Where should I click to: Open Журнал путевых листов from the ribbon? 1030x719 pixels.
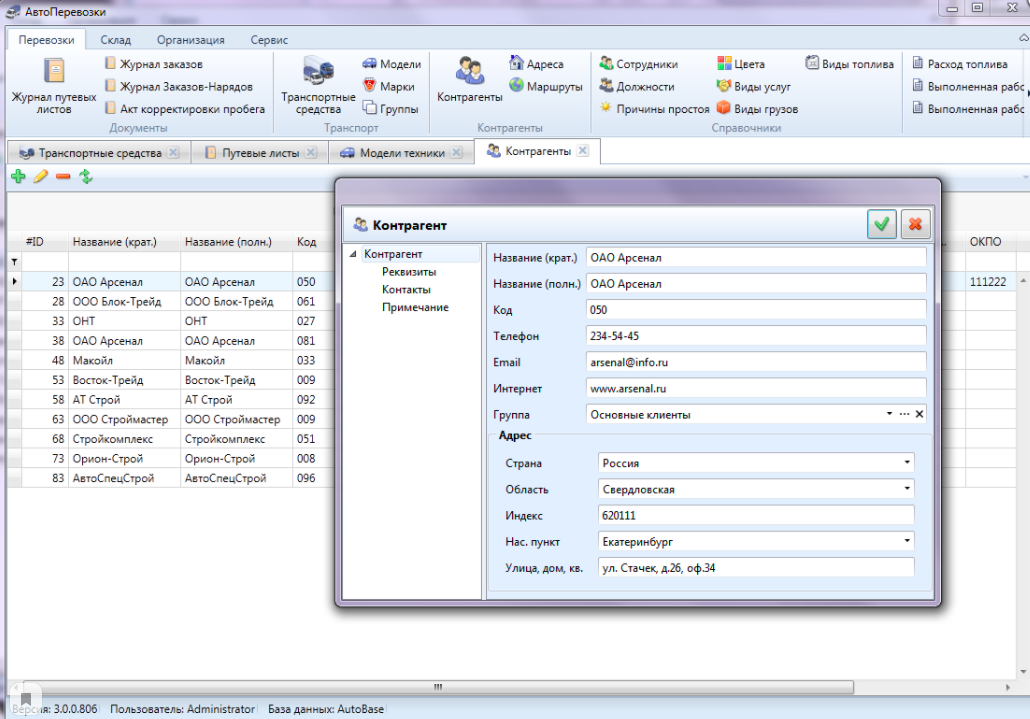pos(54,85)
